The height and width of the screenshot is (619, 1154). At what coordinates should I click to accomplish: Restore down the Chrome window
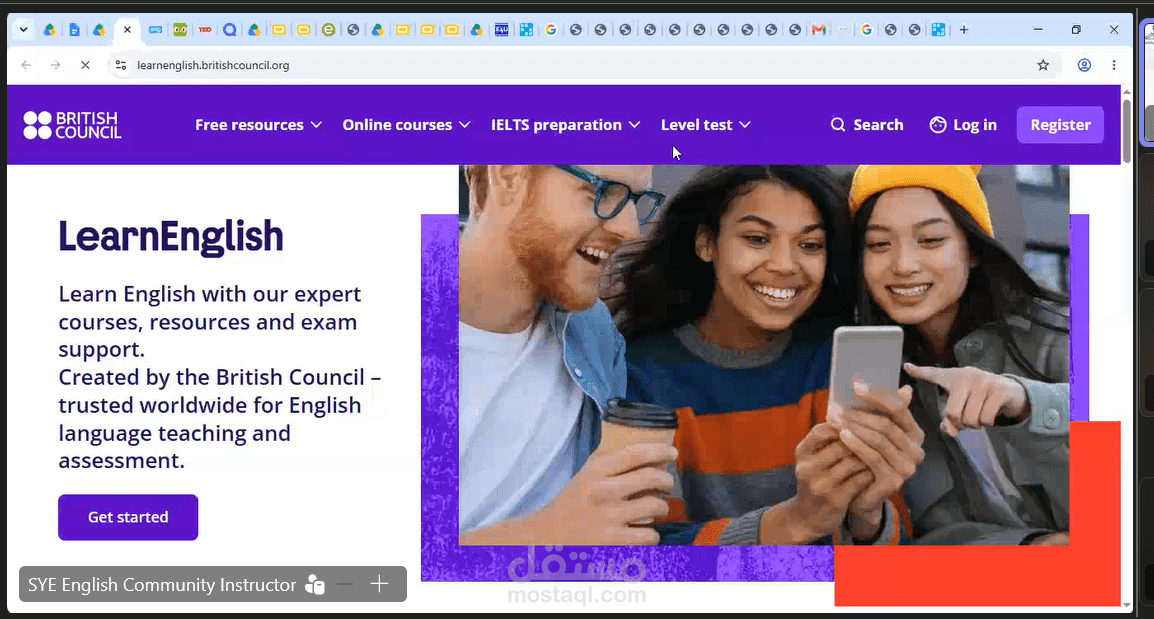pyautogui.click(x=1076, y=29)
